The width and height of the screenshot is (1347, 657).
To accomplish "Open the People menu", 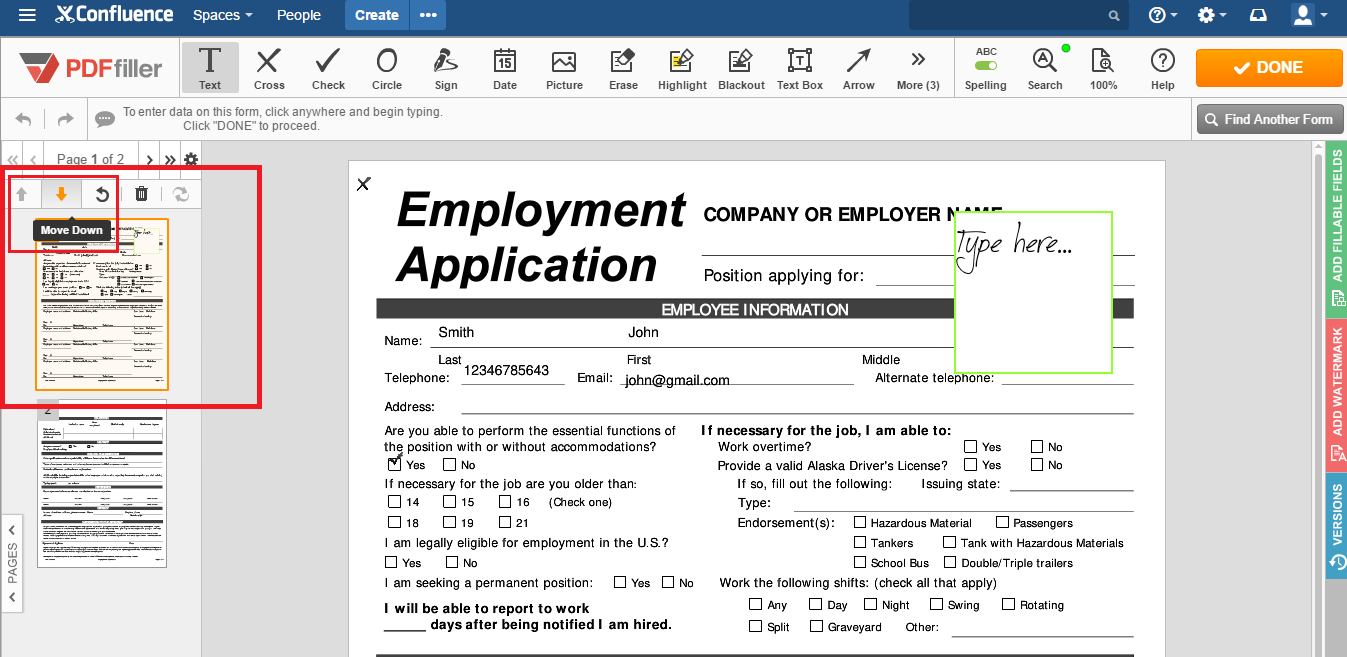I will tap(299, 15).
